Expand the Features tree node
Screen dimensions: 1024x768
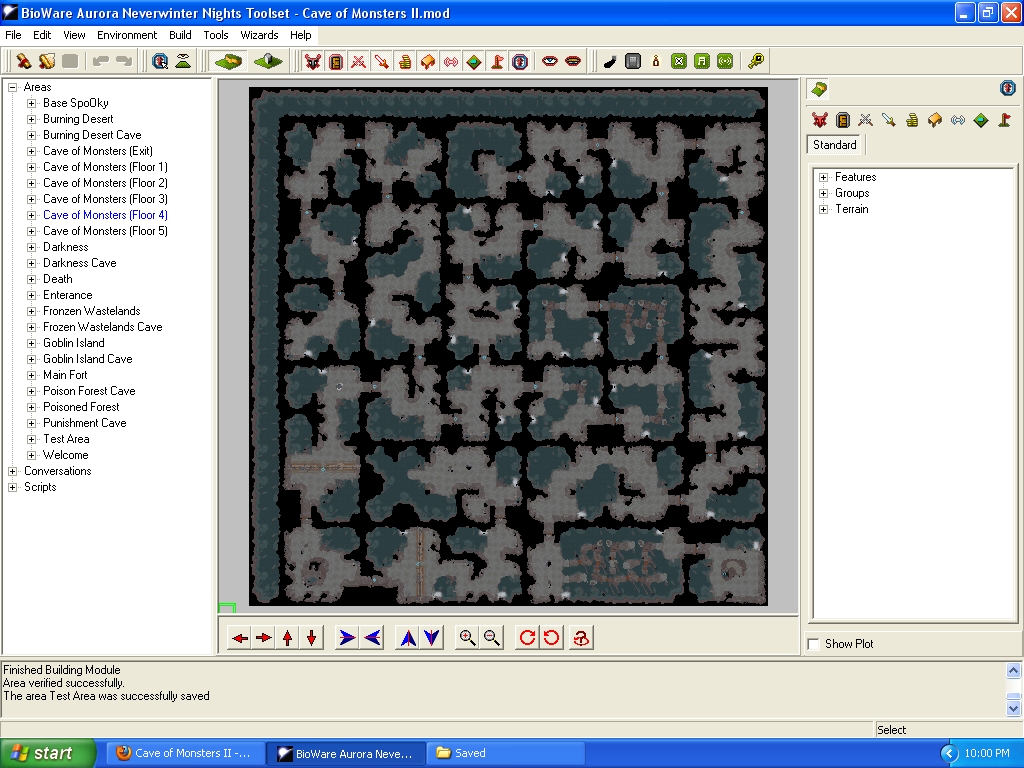coord(823,177)
